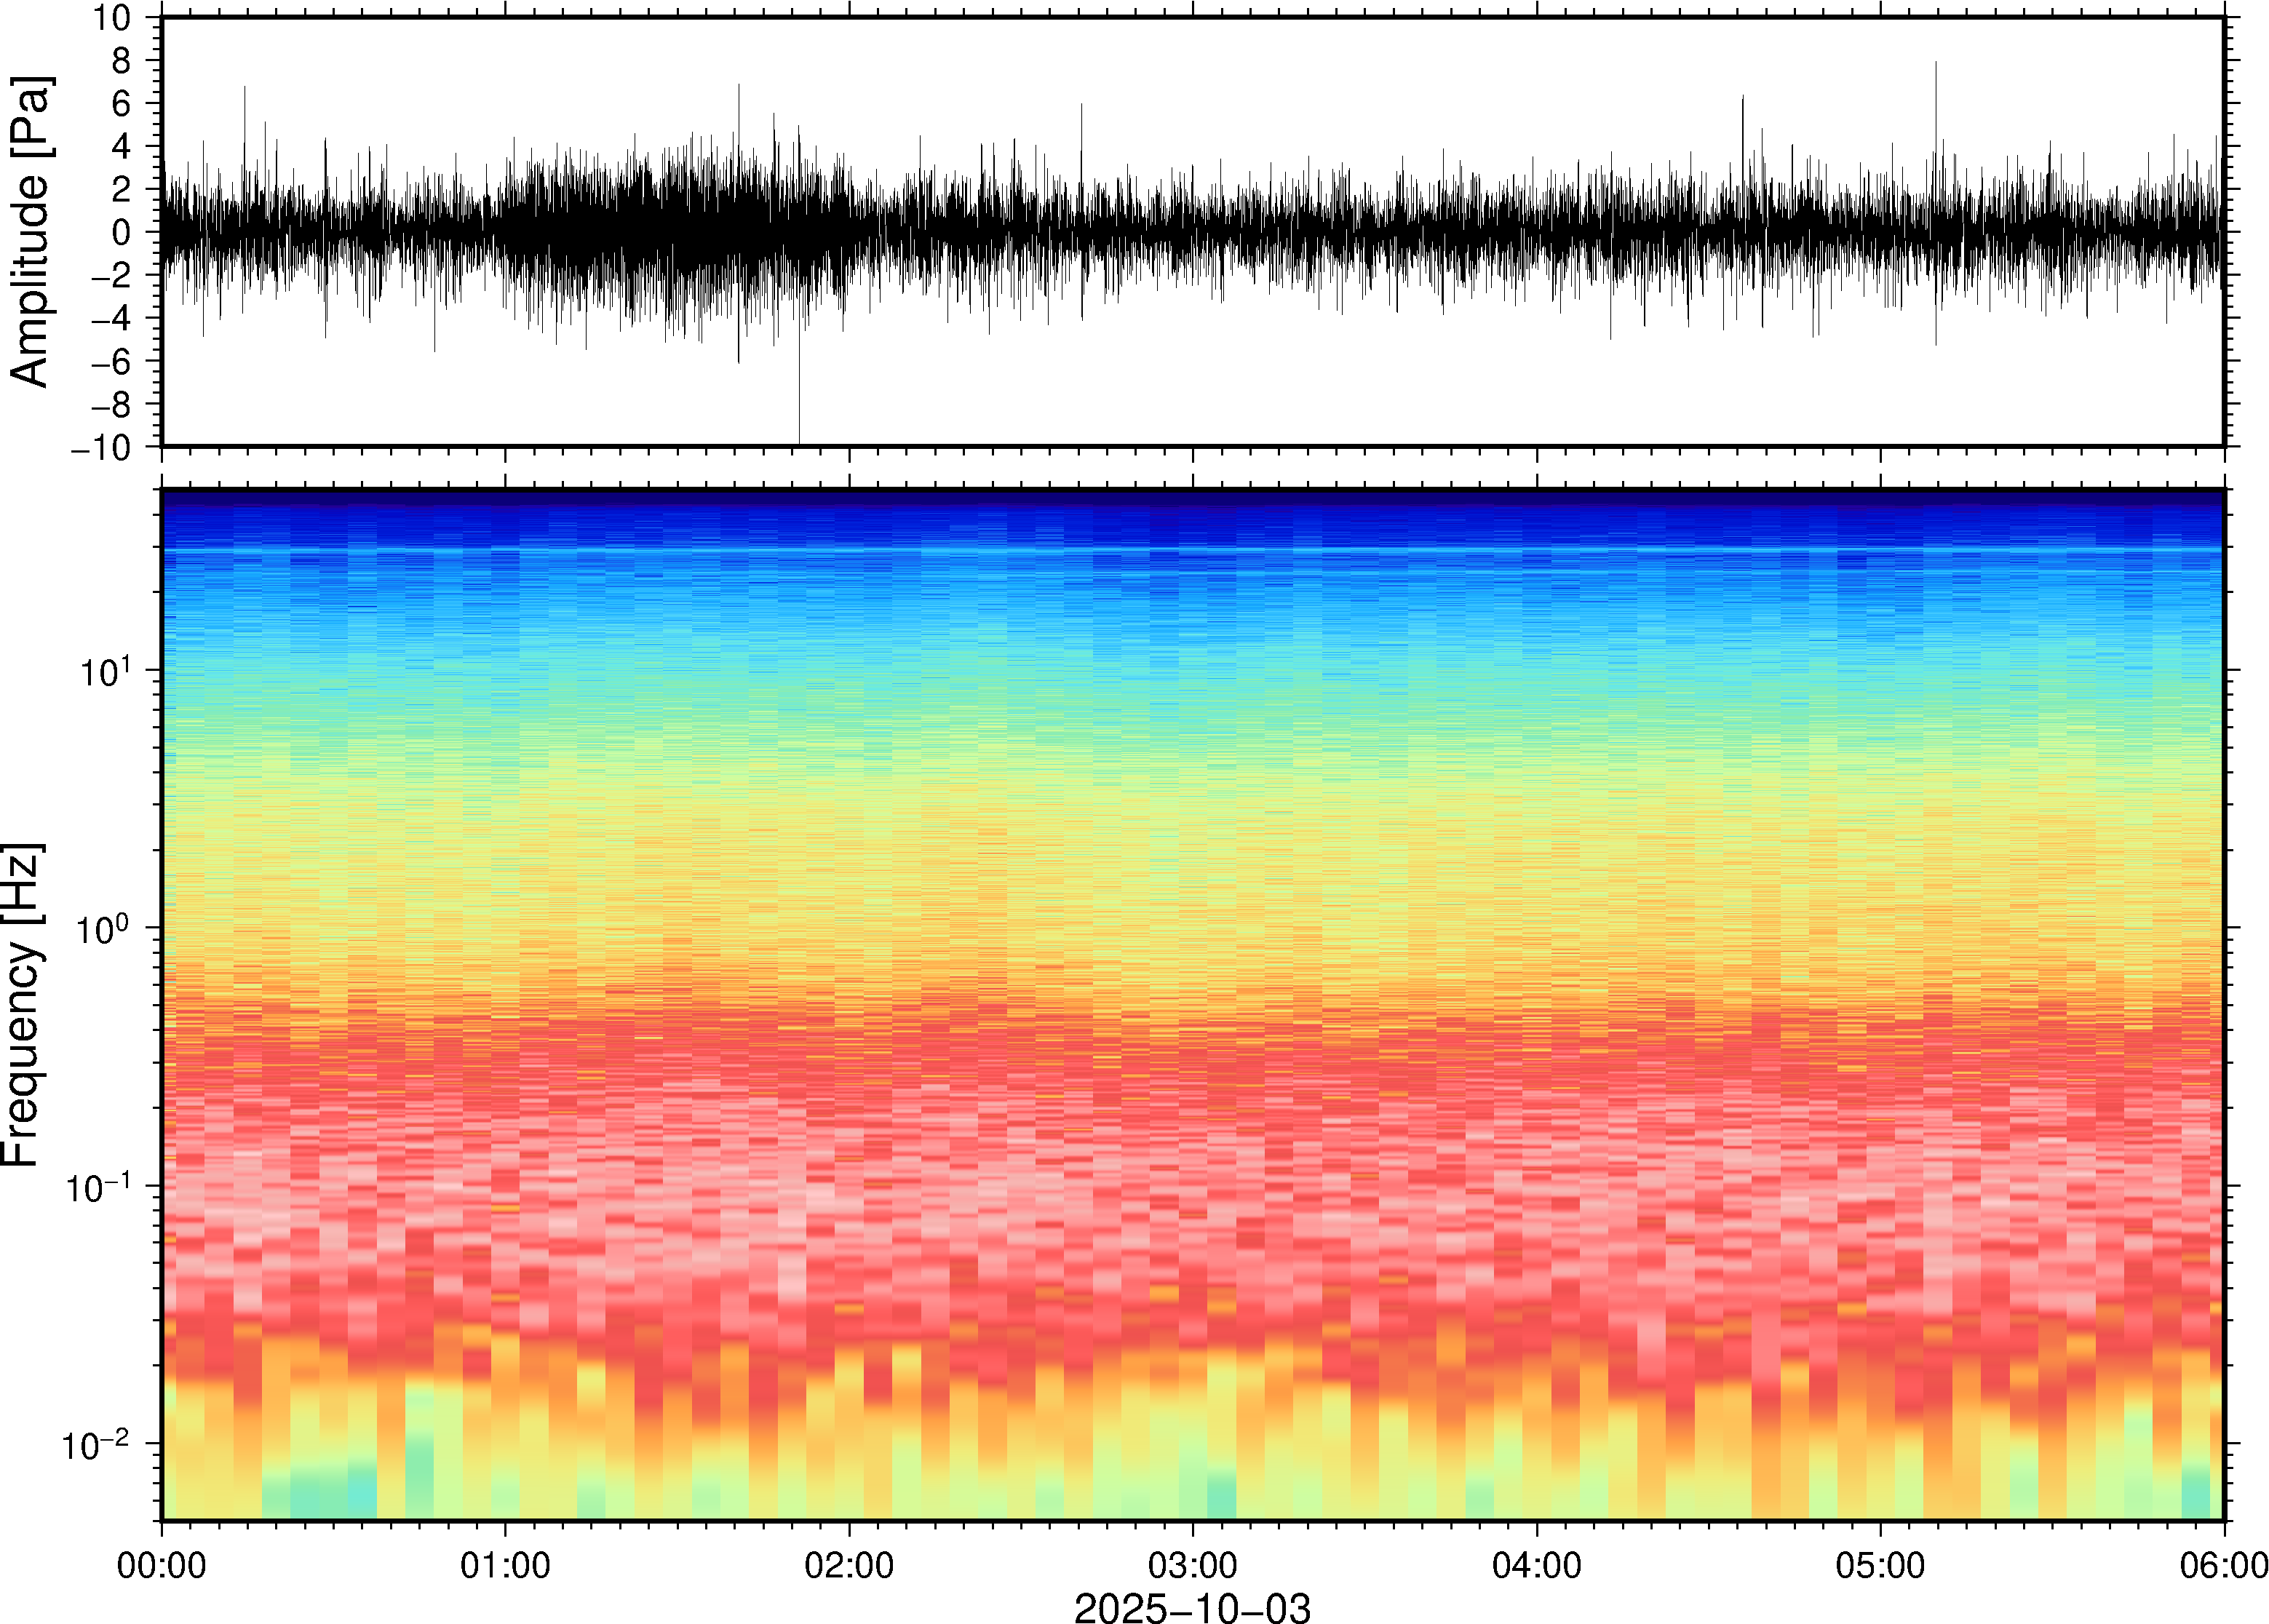
Task: Click the 04:00 time axis label
Action: [1537, 1565]
